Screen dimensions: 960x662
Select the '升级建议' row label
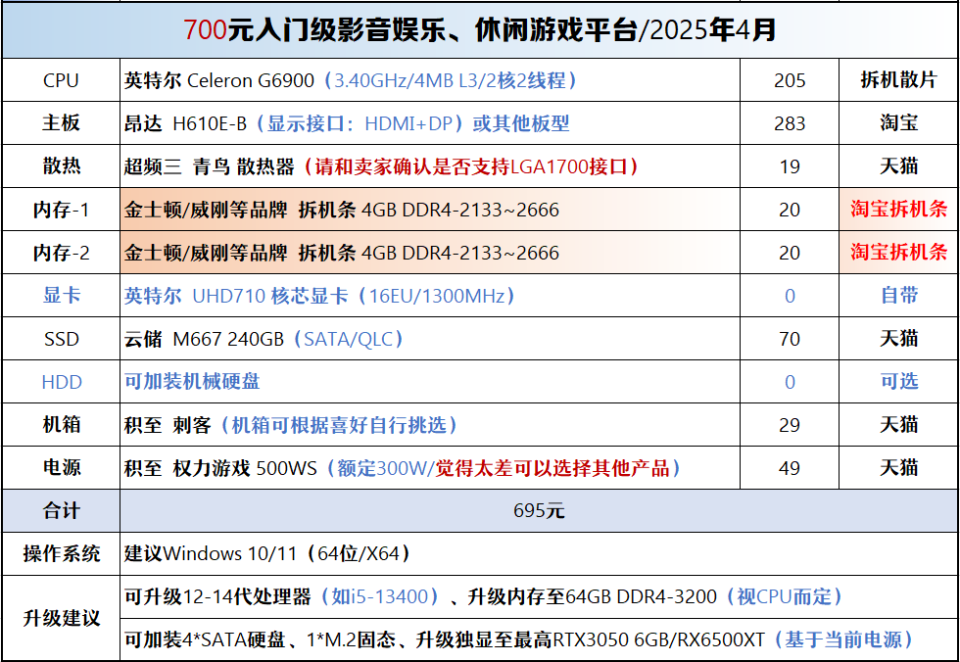pyautogui.click(x=61, y=618)
